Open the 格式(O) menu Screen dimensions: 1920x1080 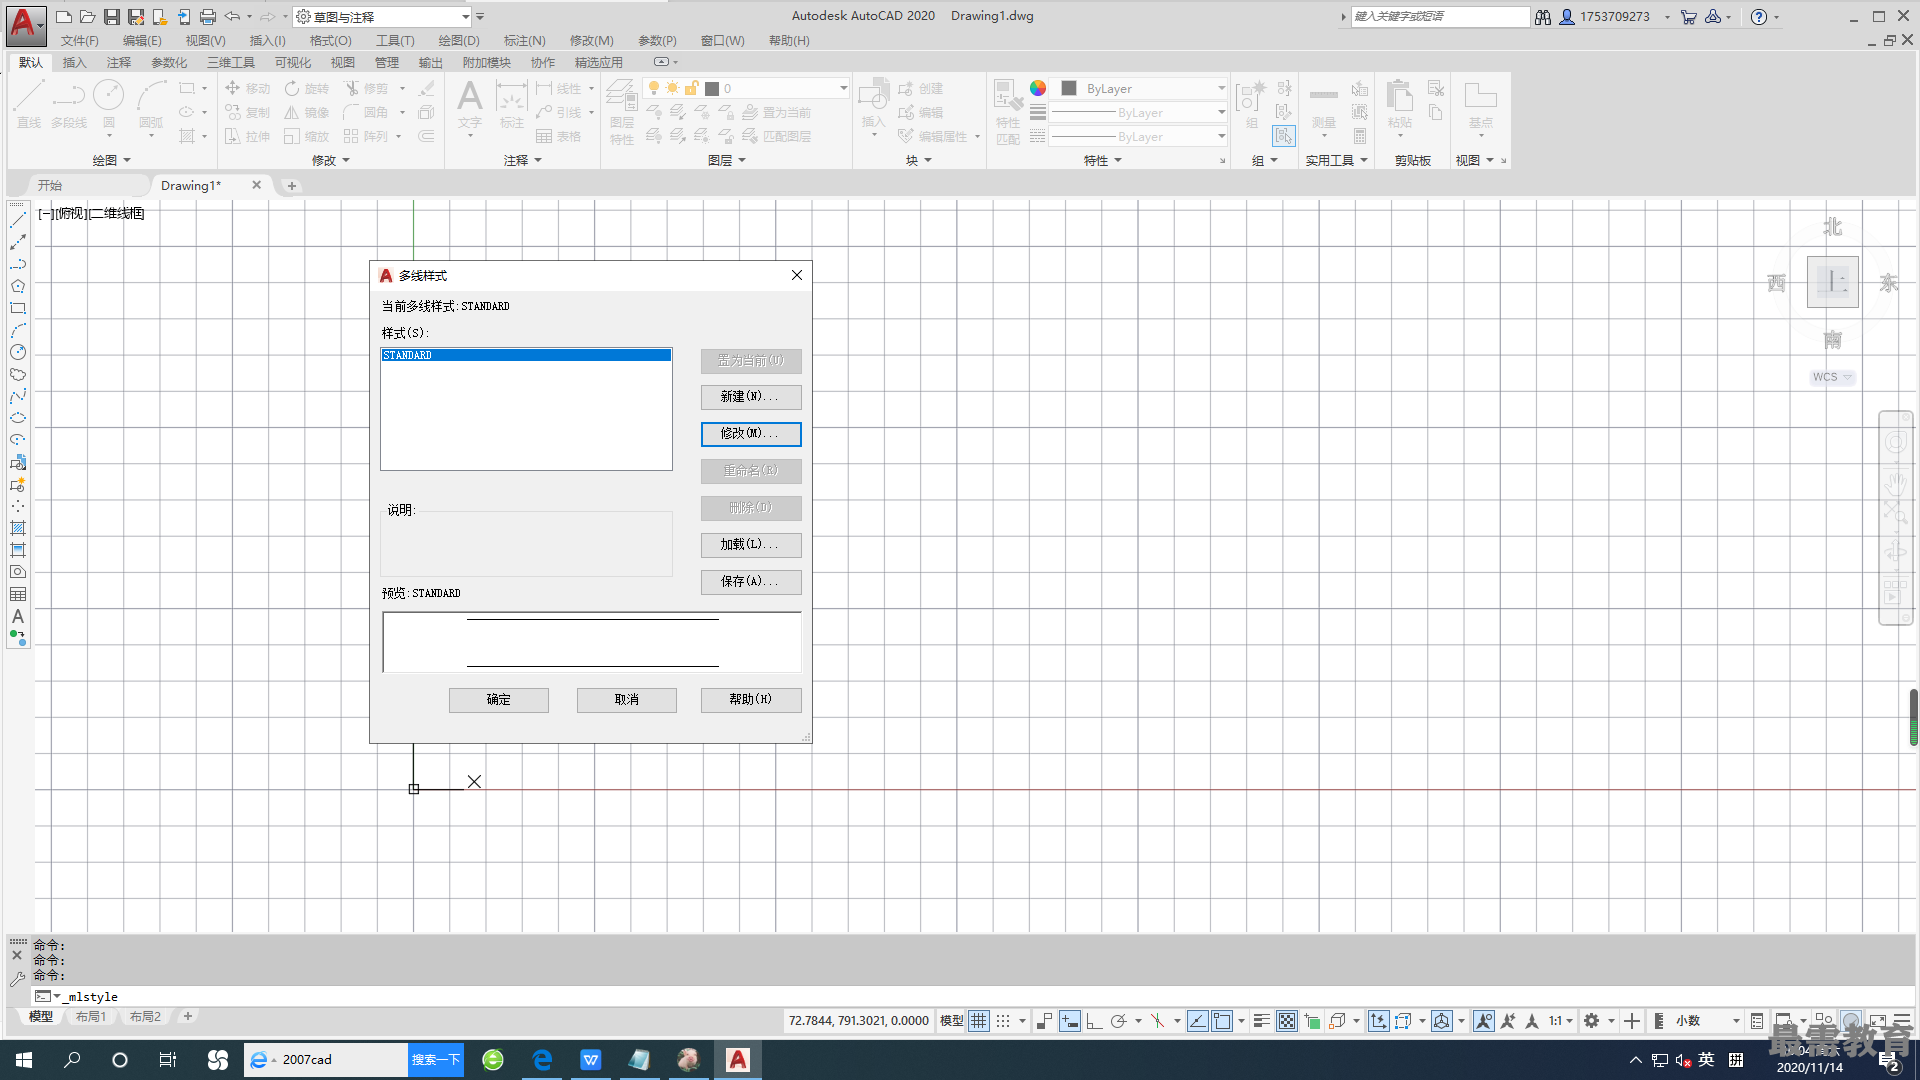coord(330,41)
